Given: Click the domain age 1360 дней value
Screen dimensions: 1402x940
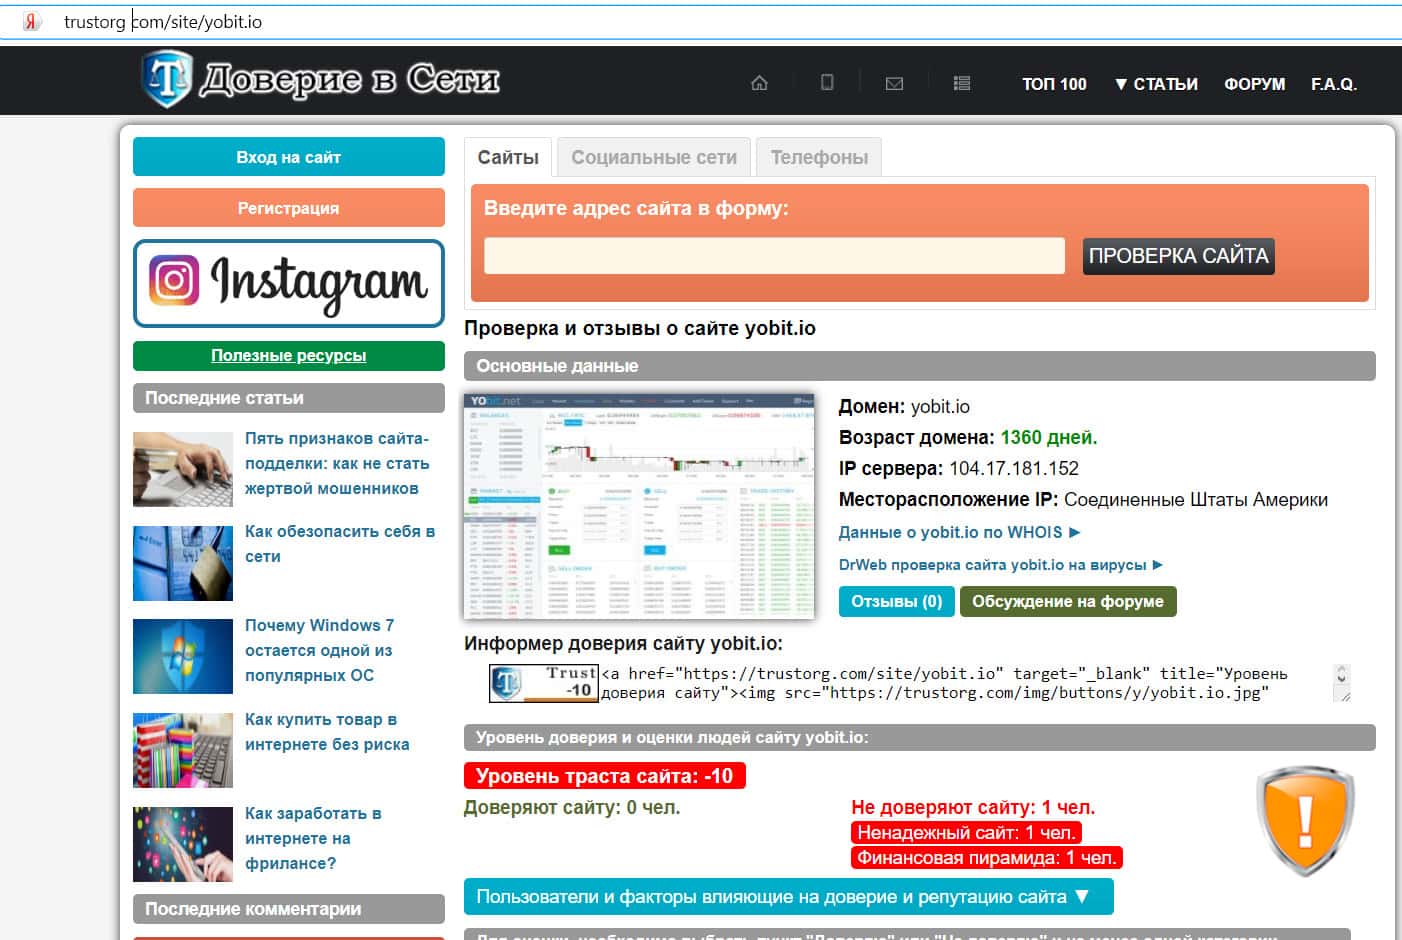Looking at the screenshot, I should 1049,437.
